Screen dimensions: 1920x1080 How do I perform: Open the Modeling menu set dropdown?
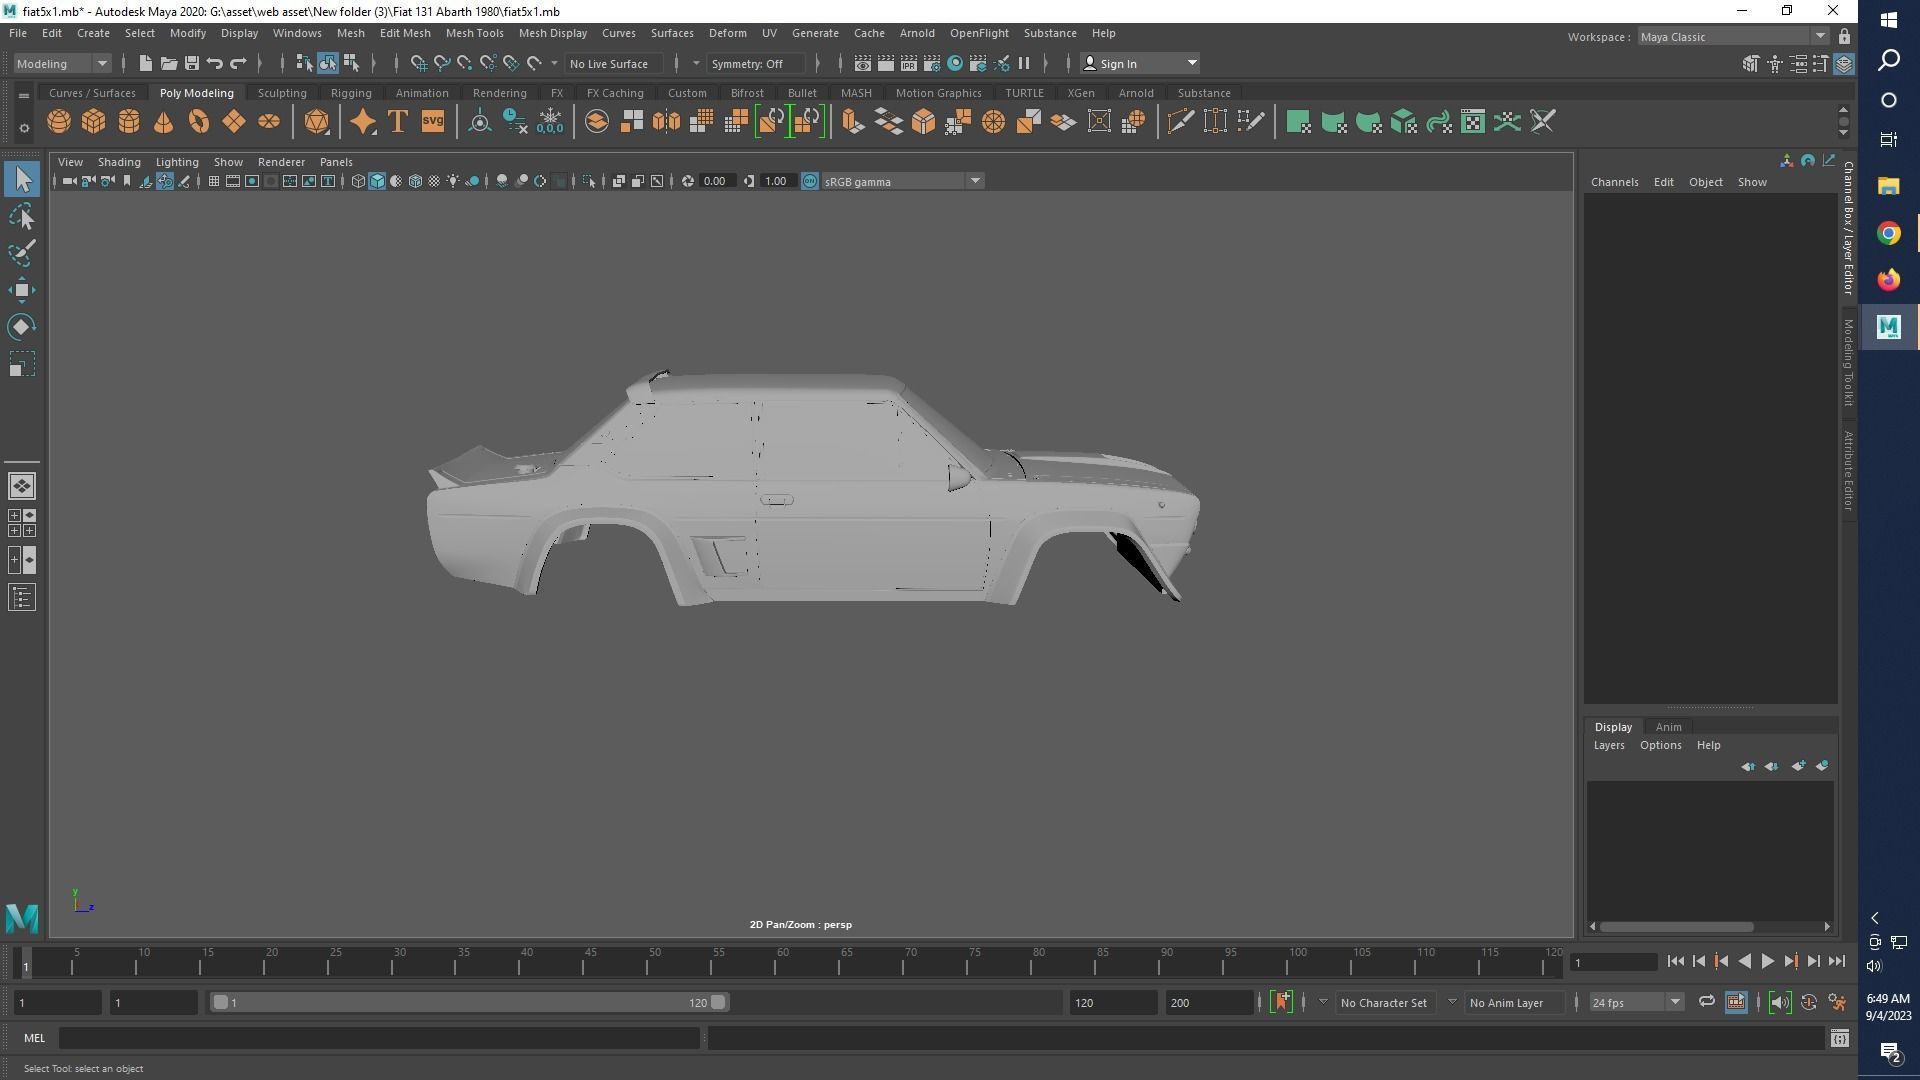(x=62, y=63)
